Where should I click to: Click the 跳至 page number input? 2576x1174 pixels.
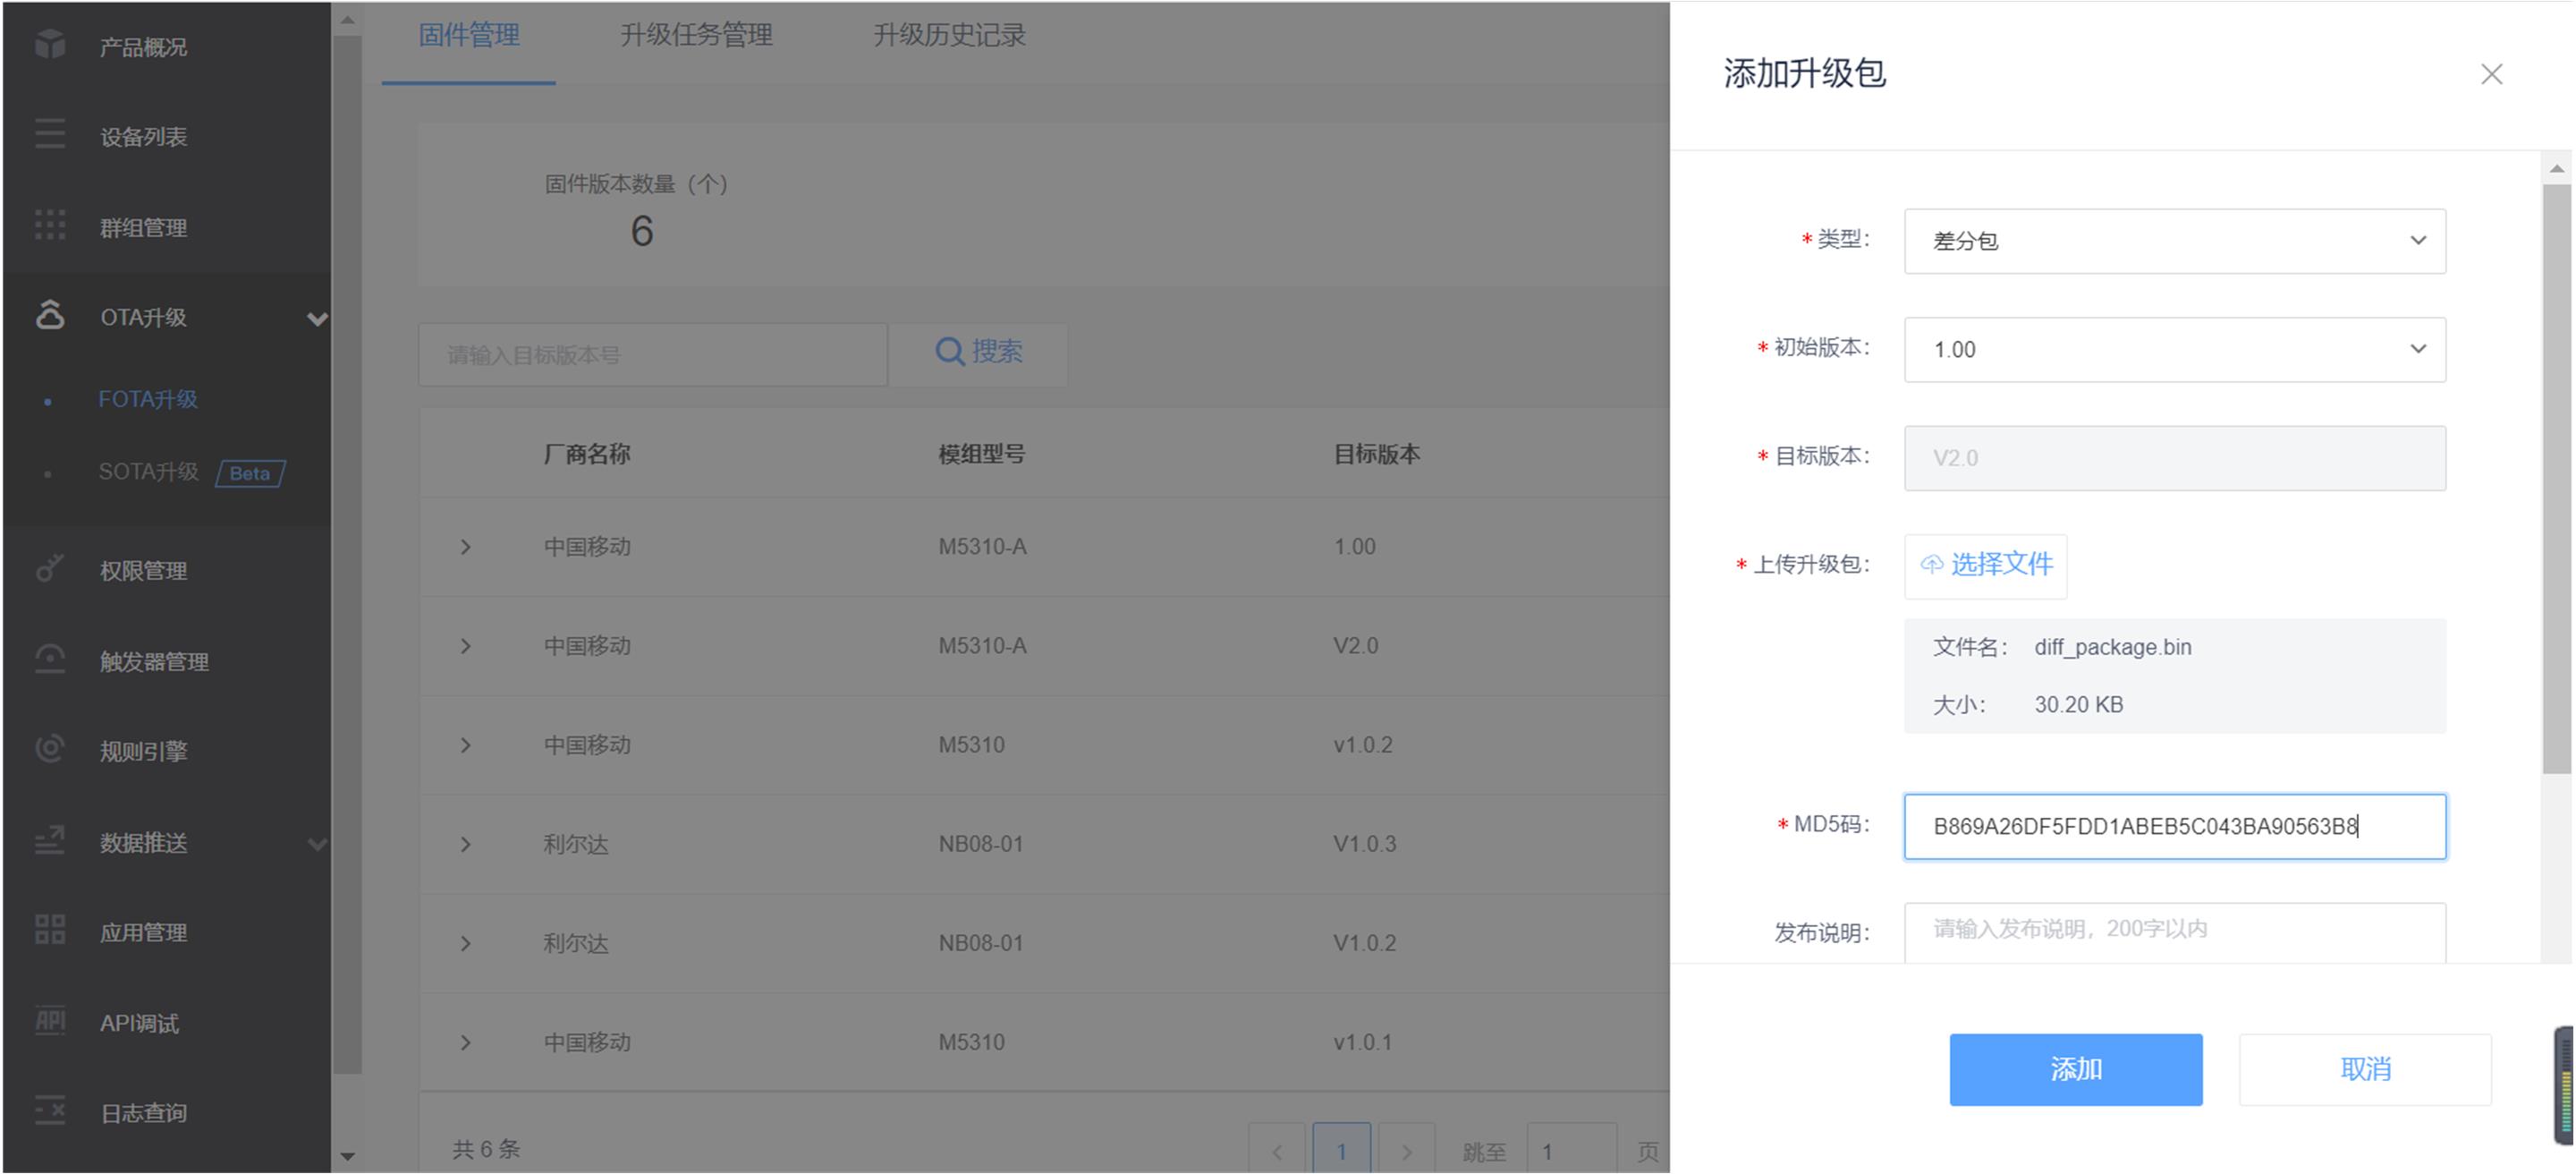coord(1572,1150)
